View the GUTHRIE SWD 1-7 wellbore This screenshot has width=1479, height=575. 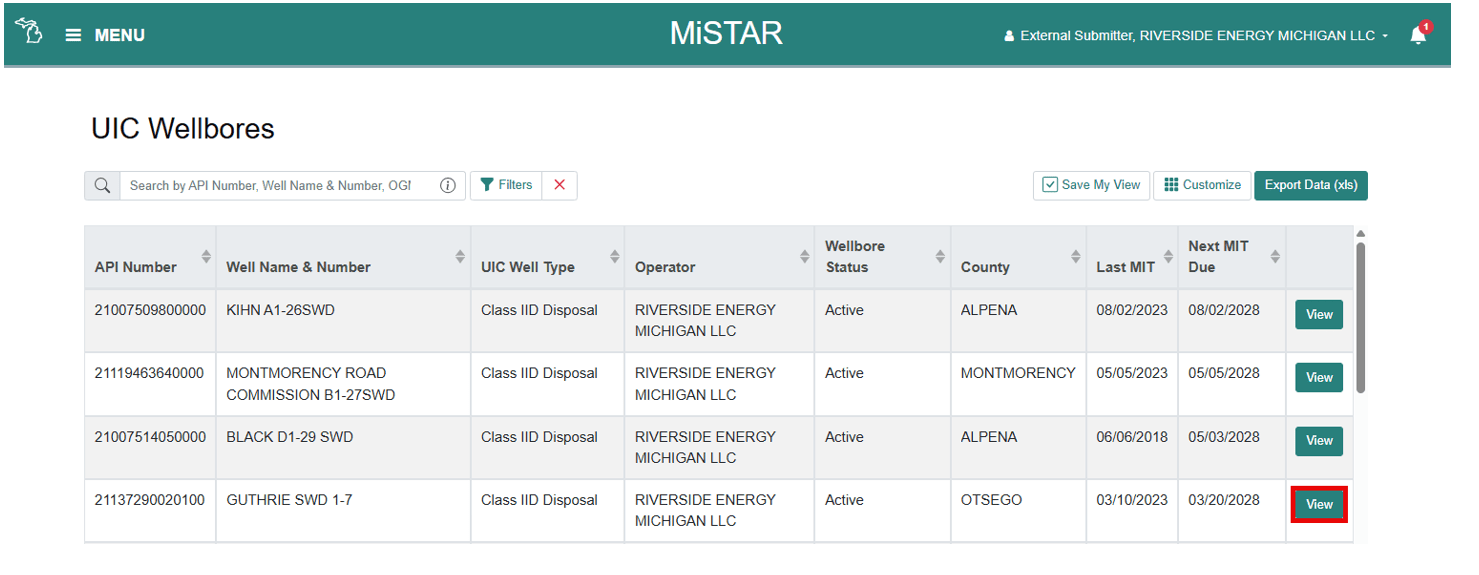click(1319, 505)
